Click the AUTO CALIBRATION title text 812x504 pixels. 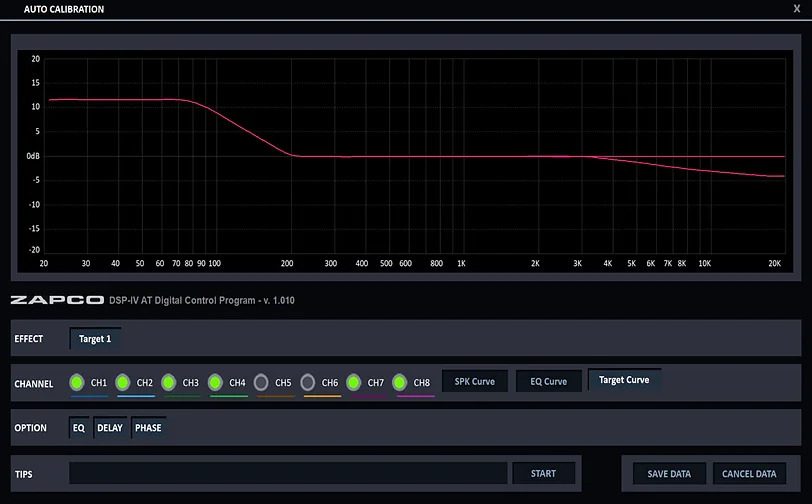coord(64,9)
